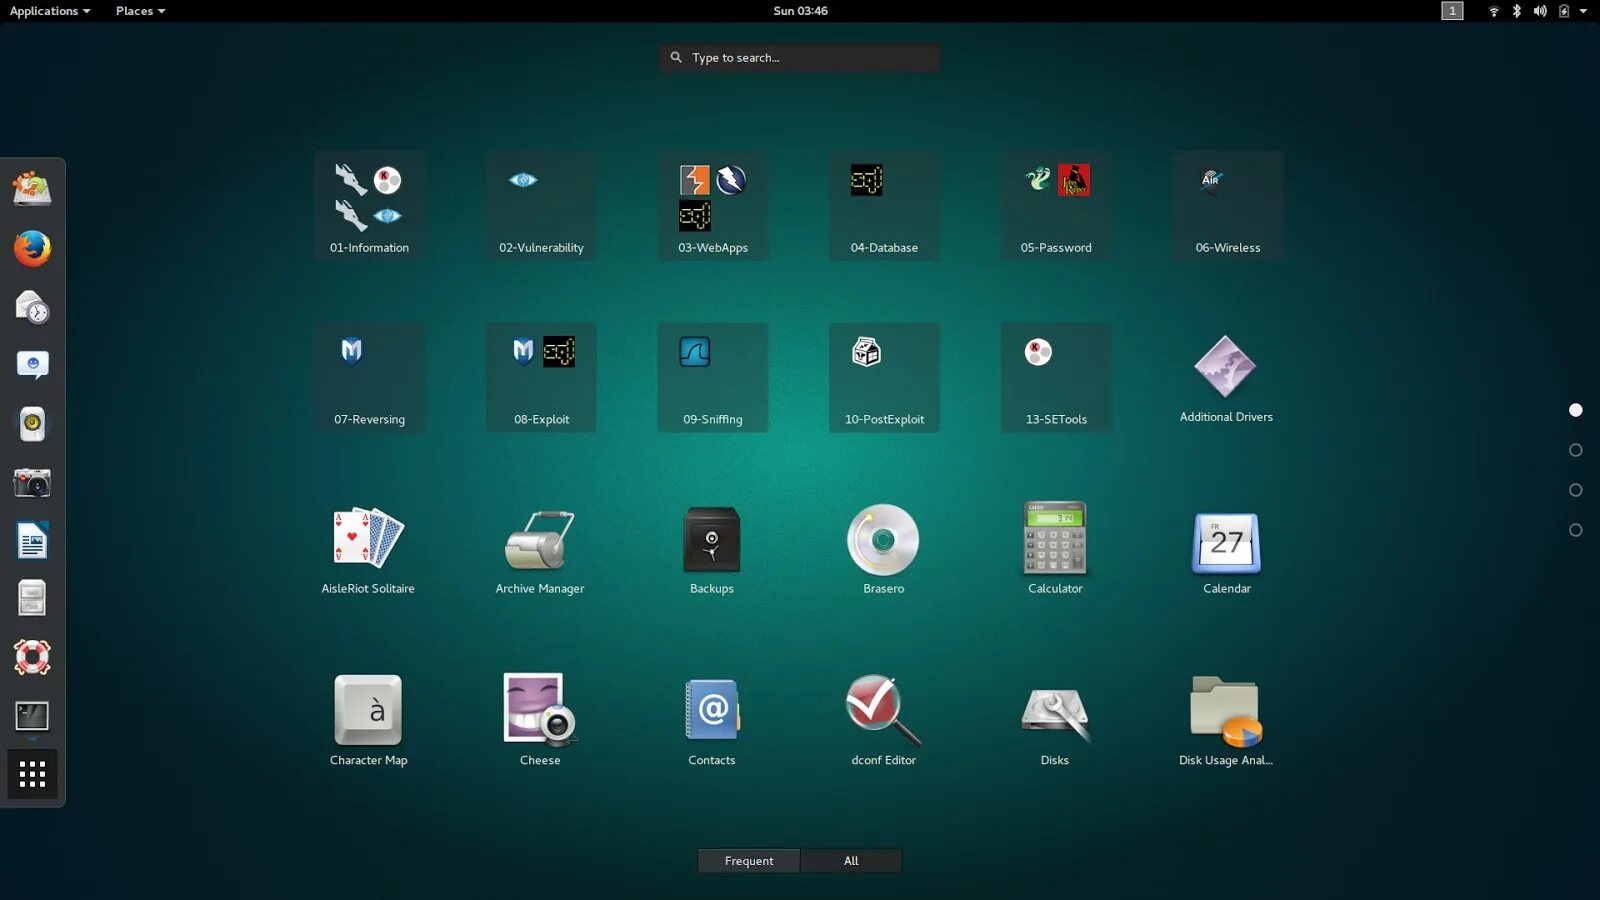Launch AisleRiot Solitaire

point(368,550)
